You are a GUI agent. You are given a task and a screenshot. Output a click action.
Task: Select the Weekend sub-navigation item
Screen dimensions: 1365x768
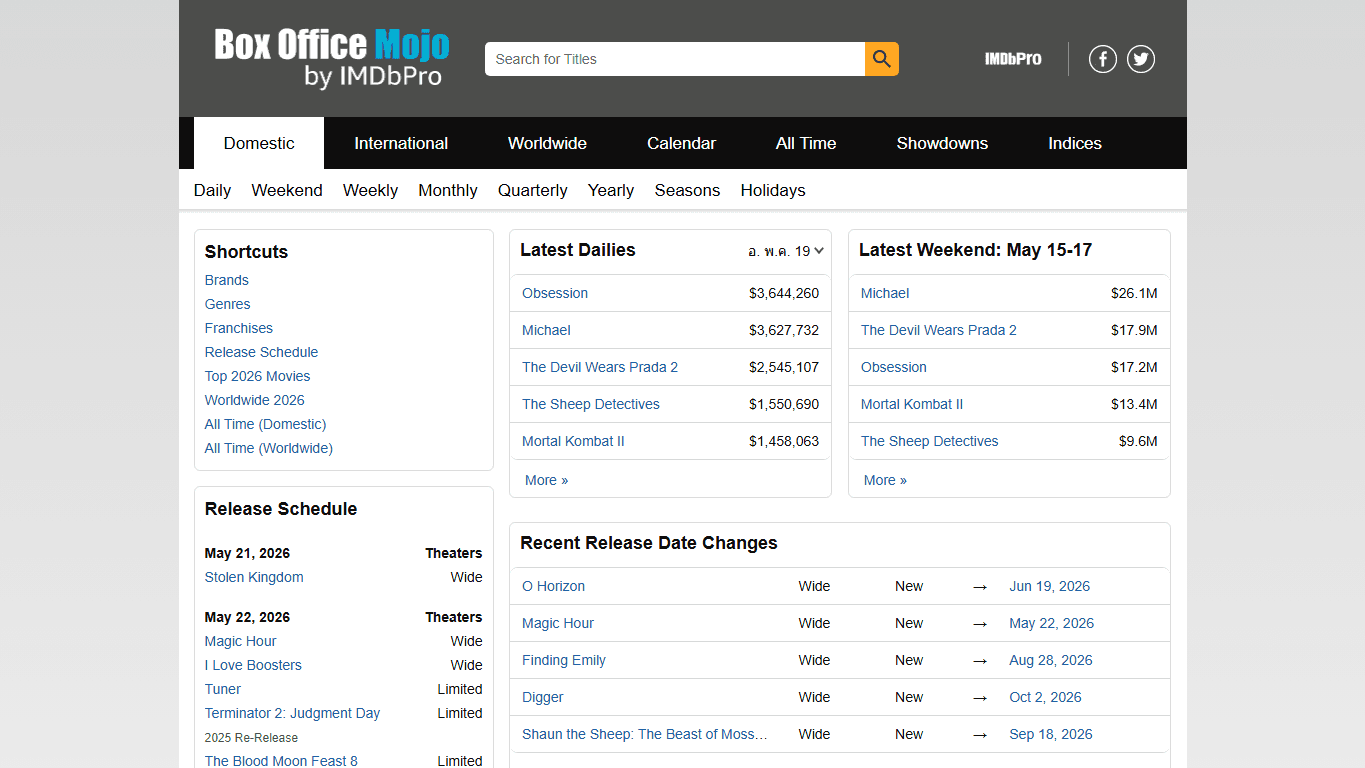(x=287, y=190)
